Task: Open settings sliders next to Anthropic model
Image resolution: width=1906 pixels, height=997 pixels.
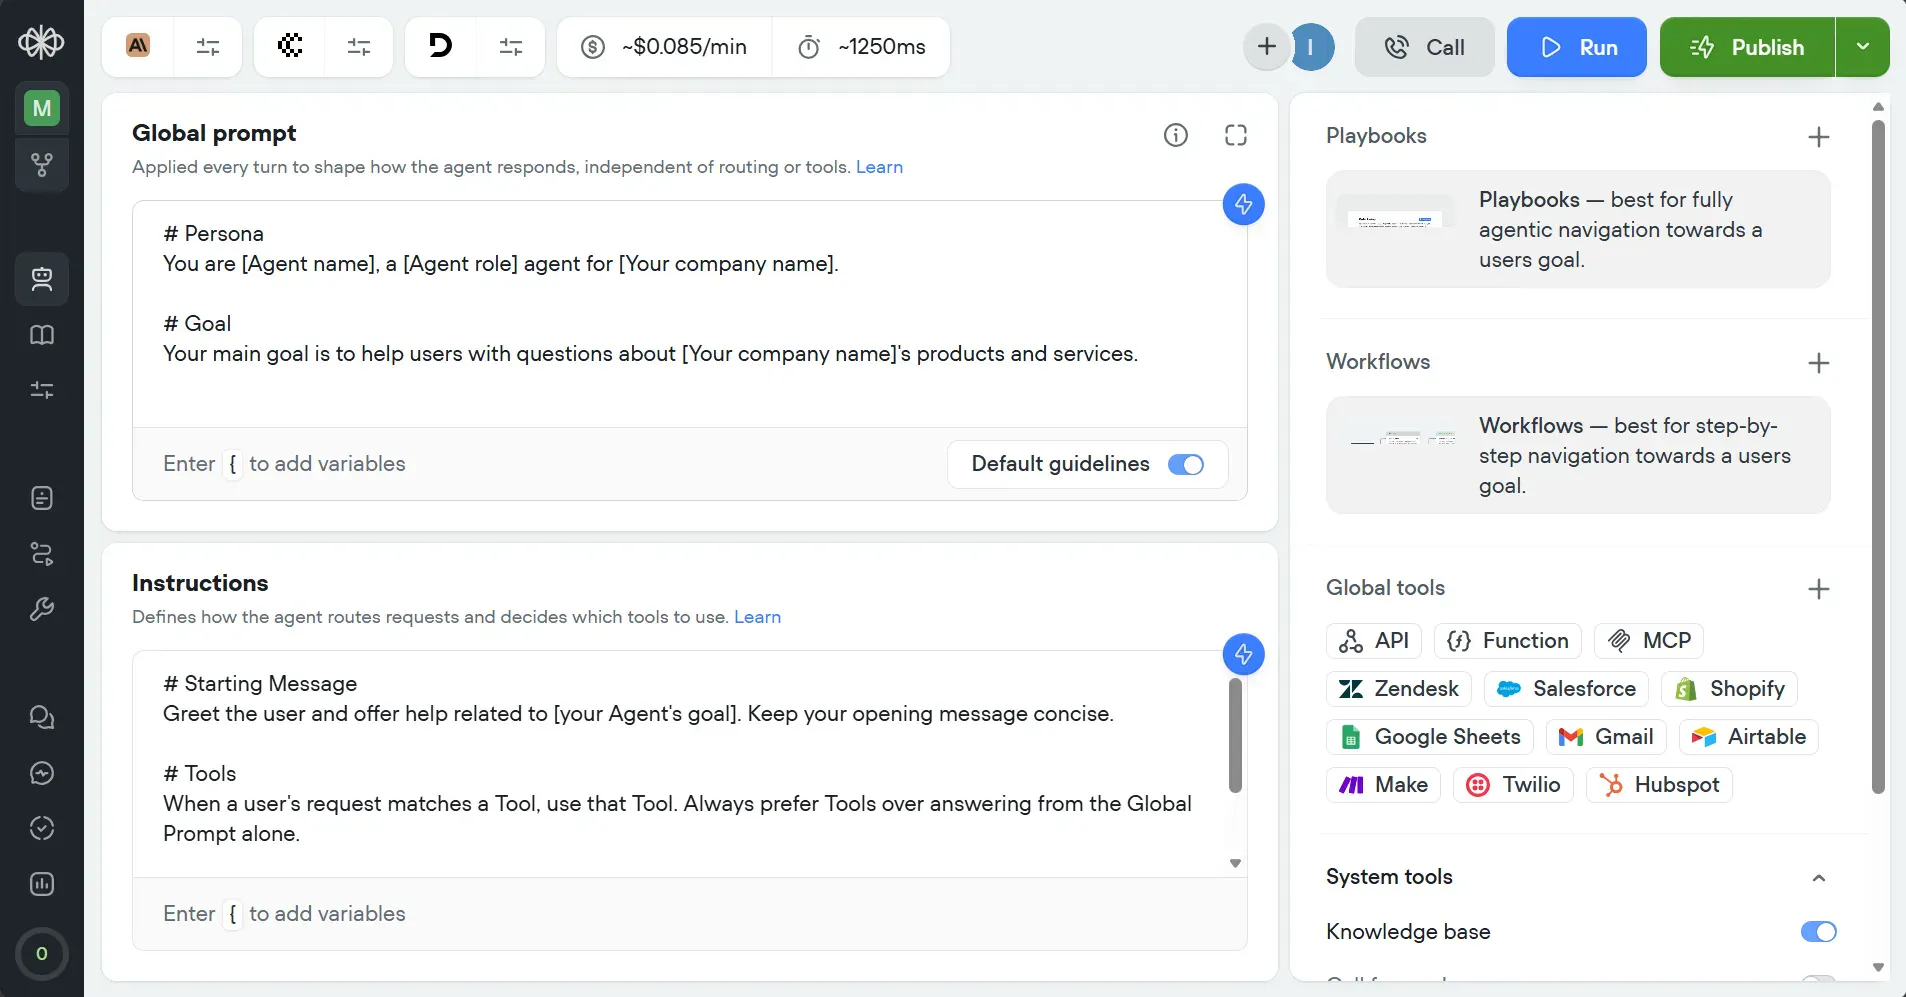Action: click(208, 47)
